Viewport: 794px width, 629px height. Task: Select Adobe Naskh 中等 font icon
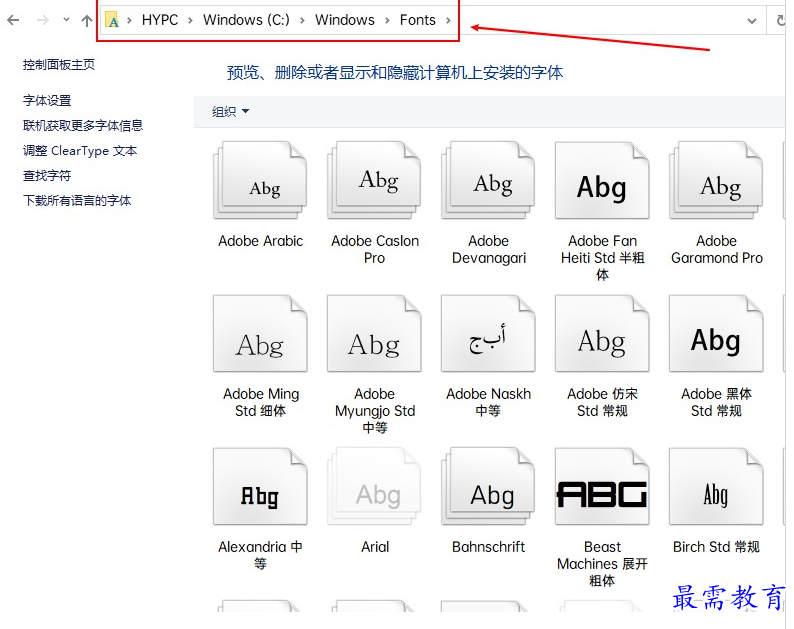pos(488,334)
